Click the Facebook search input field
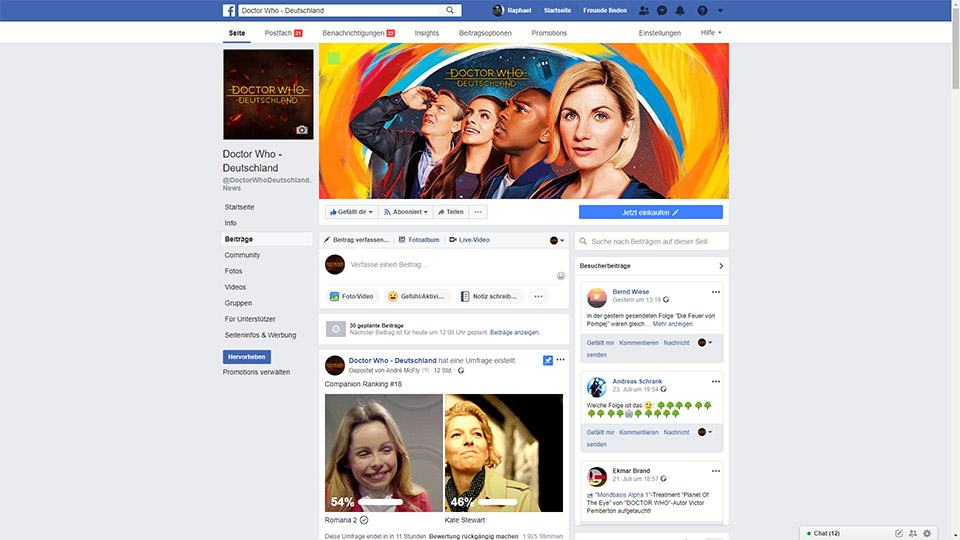 [x=341, y=10]
